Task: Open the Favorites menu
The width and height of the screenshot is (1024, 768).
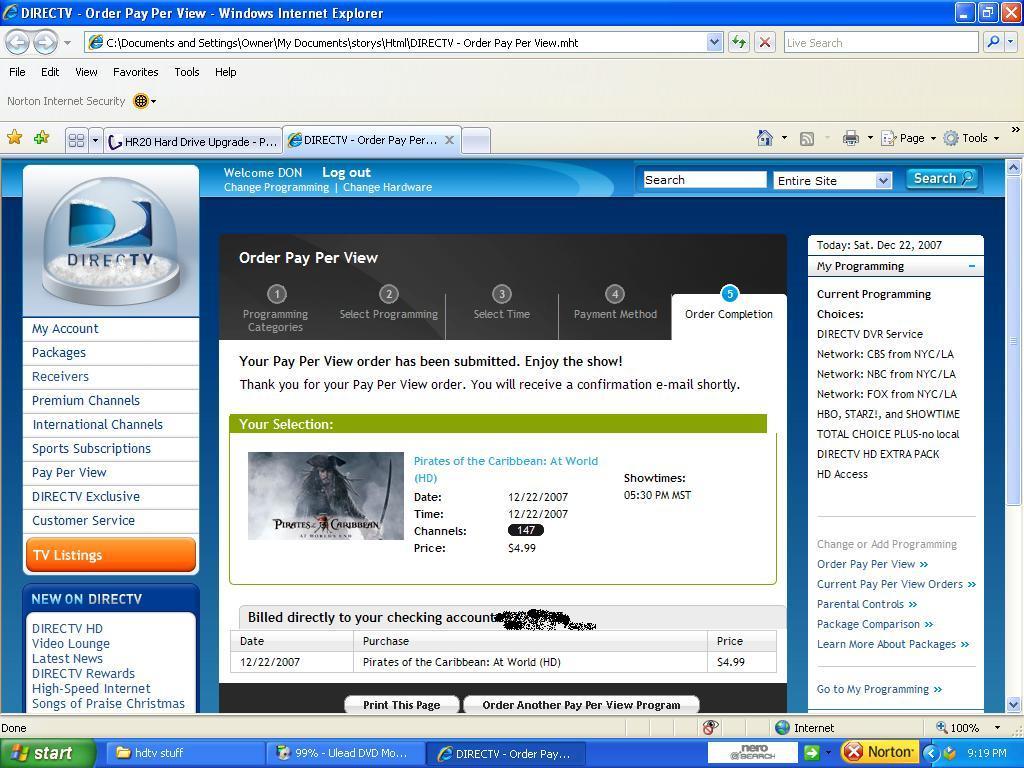Action: tap(135, 72)
